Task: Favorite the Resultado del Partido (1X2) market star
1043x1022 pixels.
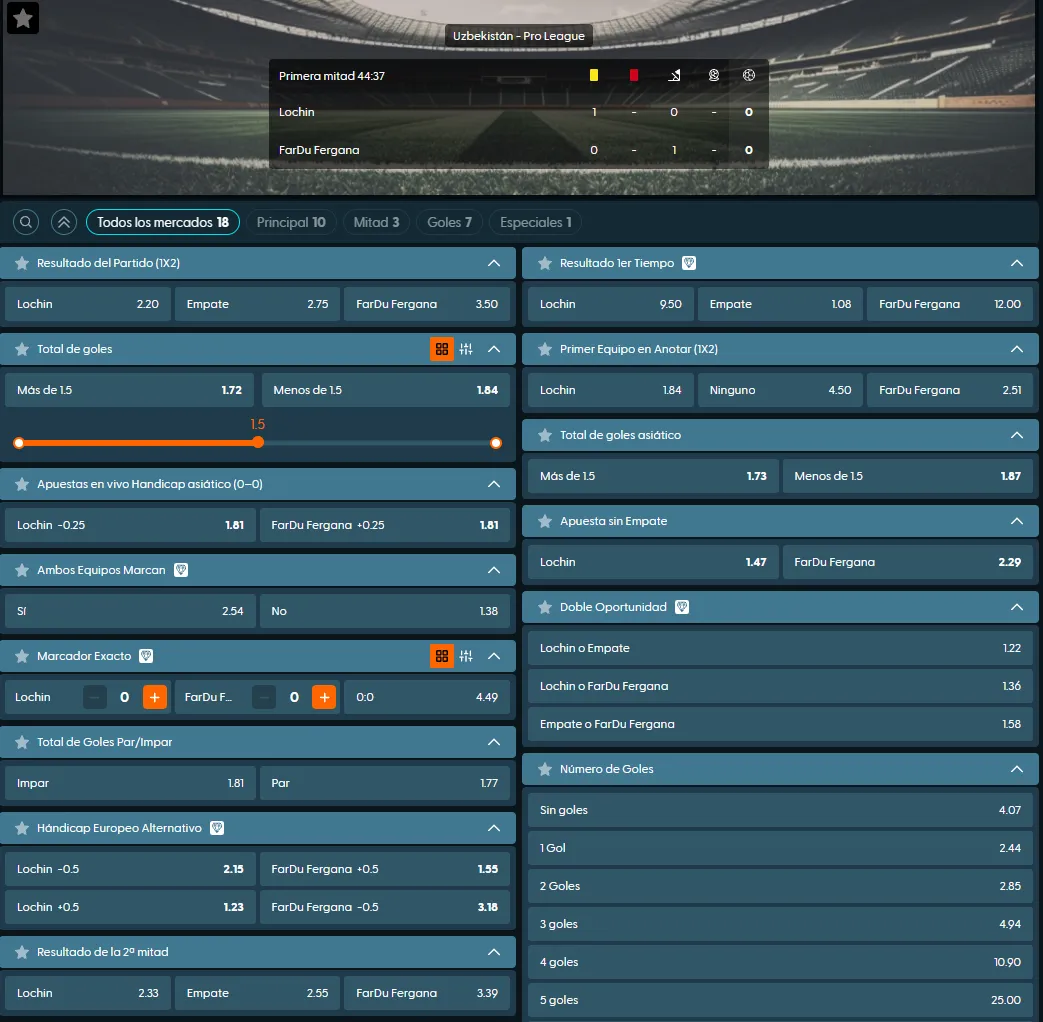Action: click(22, 263)
